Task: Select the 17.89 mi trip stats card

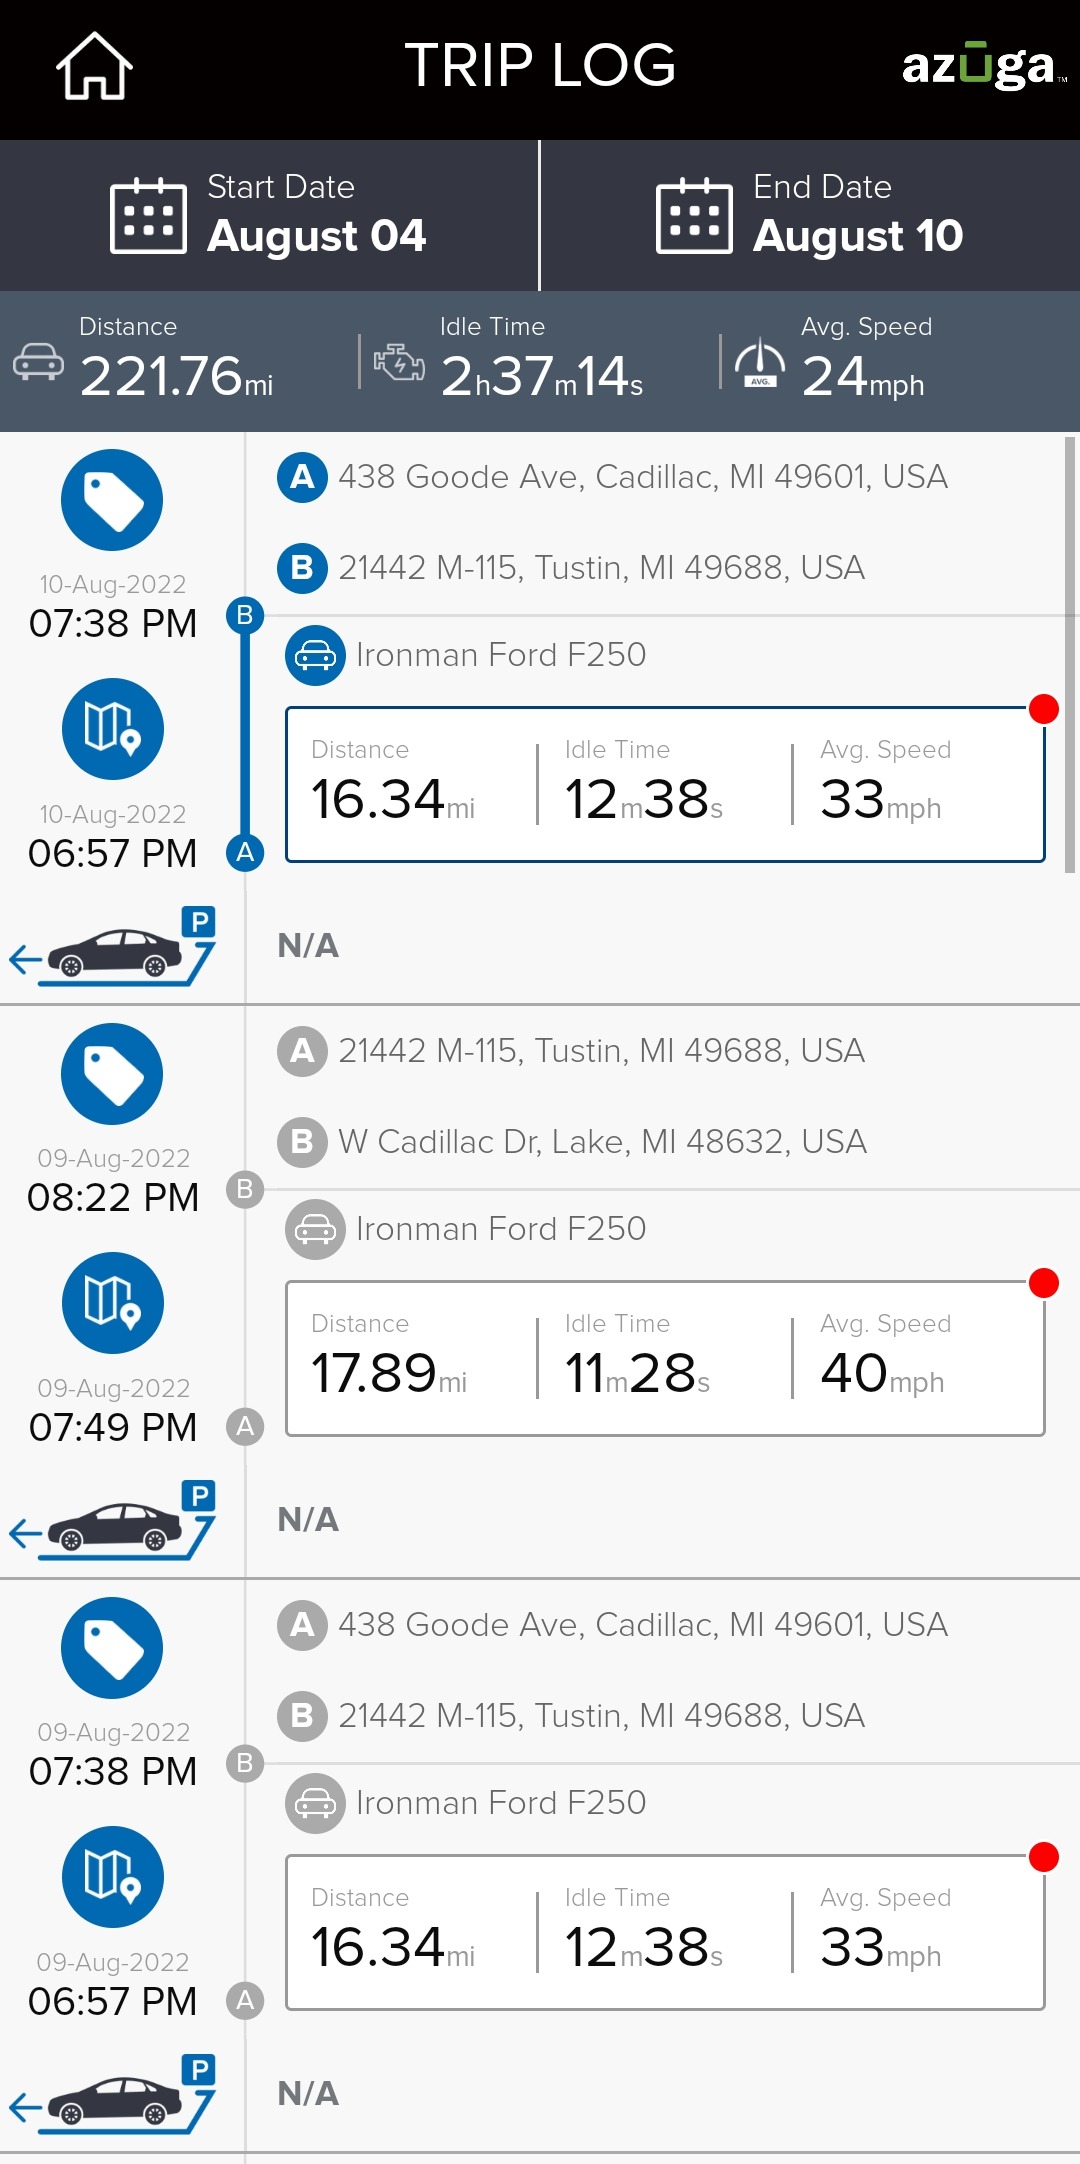Action: [x=665, y=1359]
